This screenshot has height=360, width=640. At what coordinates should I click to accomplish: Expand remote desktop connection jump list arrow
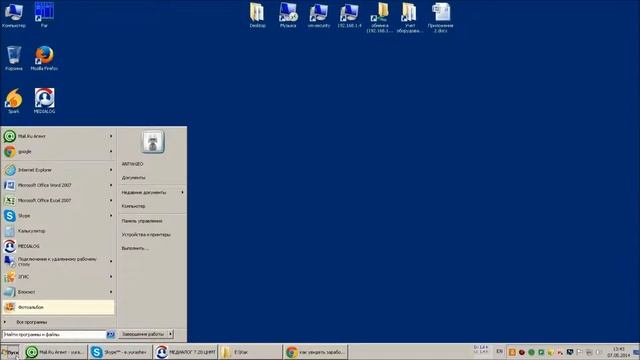(111, 261)
